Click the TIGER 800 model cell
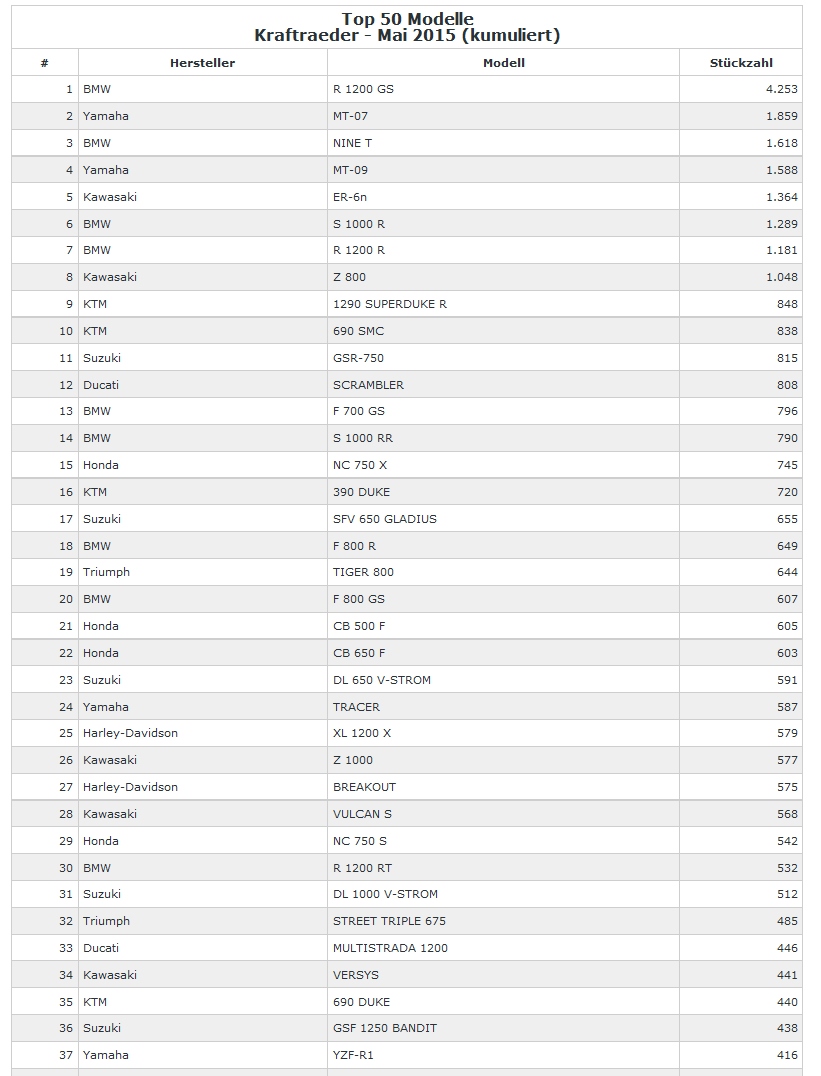 click(x=363, y=572)
